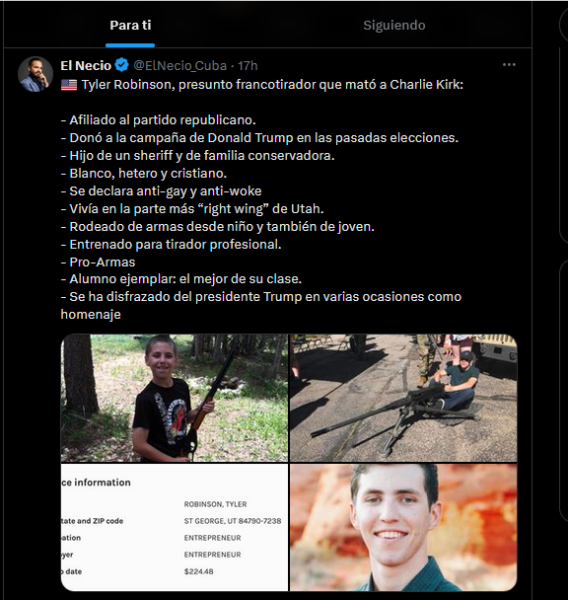The image size is (568, 600).
Task: Open the 17h timestamp link
Action: click(x=248, y=66)
